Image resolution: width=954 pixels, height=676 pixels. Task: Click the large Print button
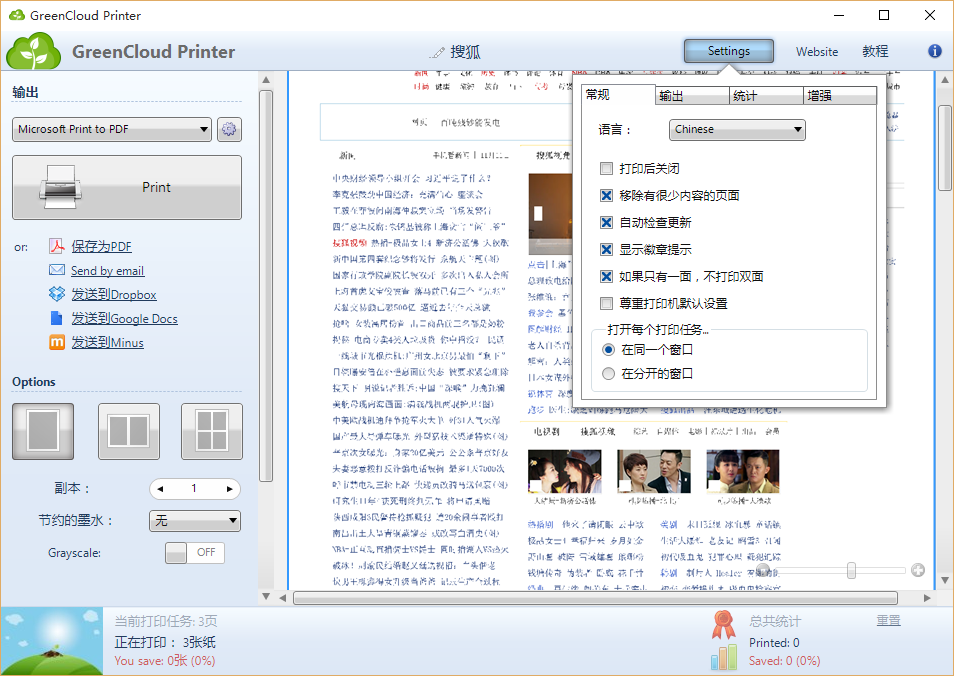click(127, 187)
